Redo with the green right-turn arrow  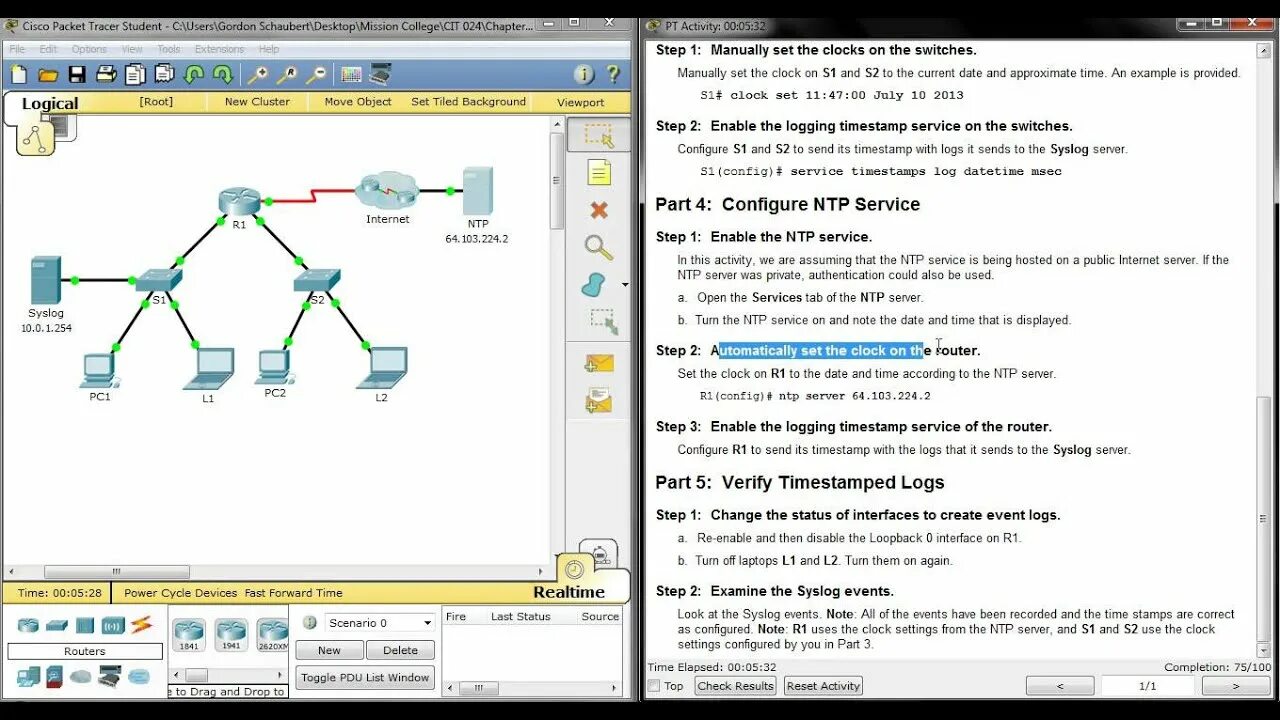click(x=222, y=74)
